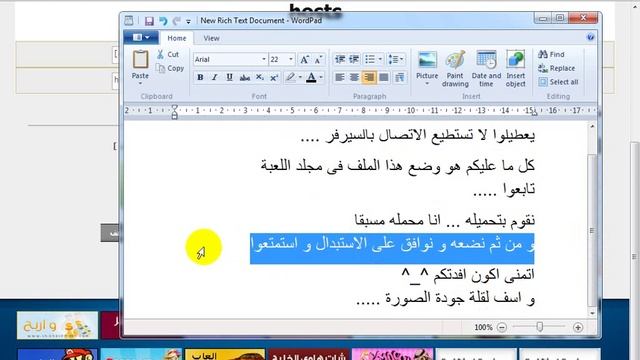Expand the Paste options arrow
The height and width of the screenshot is (360, 640).
click(140, 84)
